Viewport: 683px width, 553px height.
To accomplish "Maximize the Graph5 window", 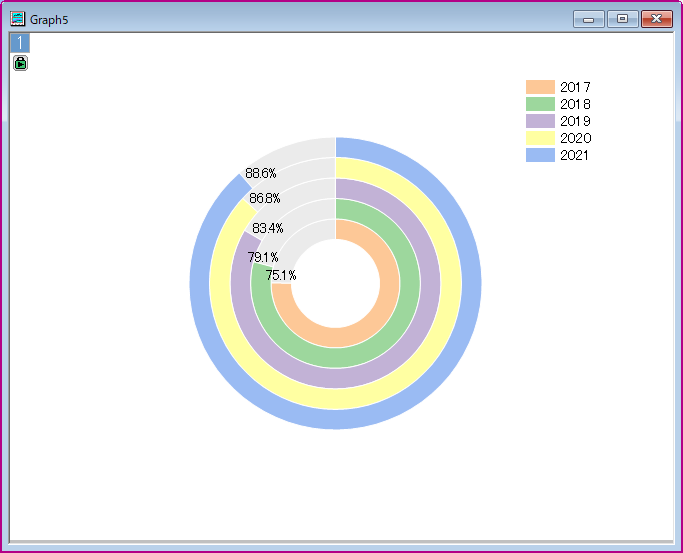I will [x=622, y=19].
